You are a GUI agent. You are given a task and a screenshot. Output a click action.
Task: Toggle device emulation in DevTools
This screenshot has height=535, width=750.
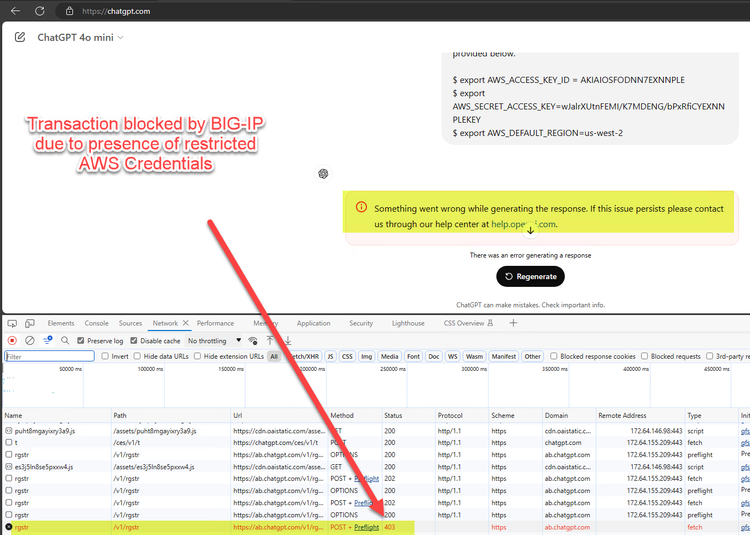coord(30,324)
